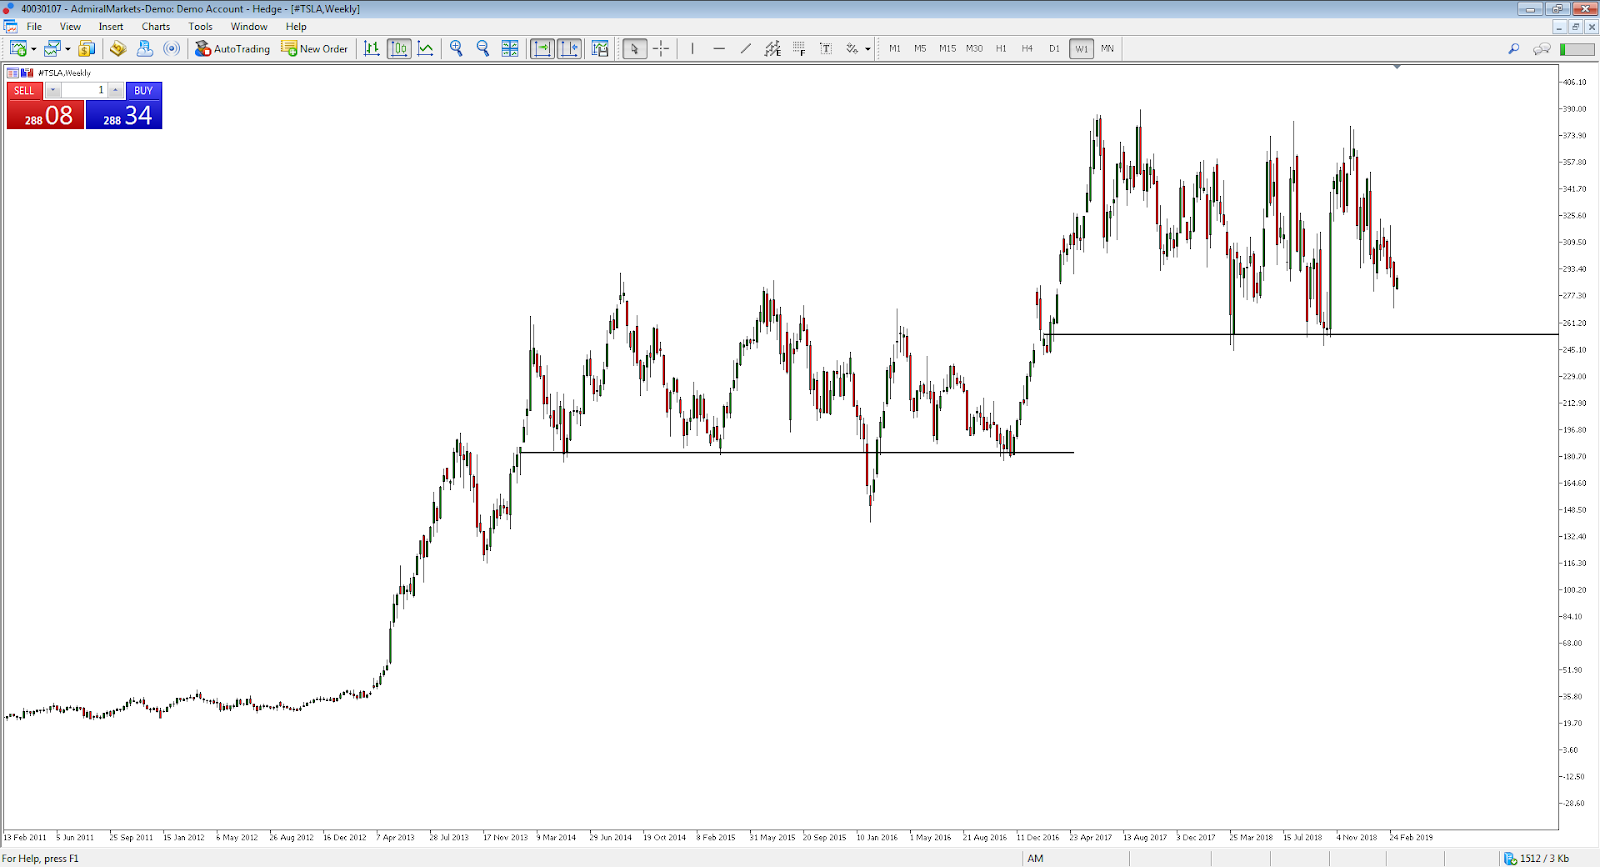Open the Insert menu
This screenshot has height=867, width=1600.
(x=111, y=27)
